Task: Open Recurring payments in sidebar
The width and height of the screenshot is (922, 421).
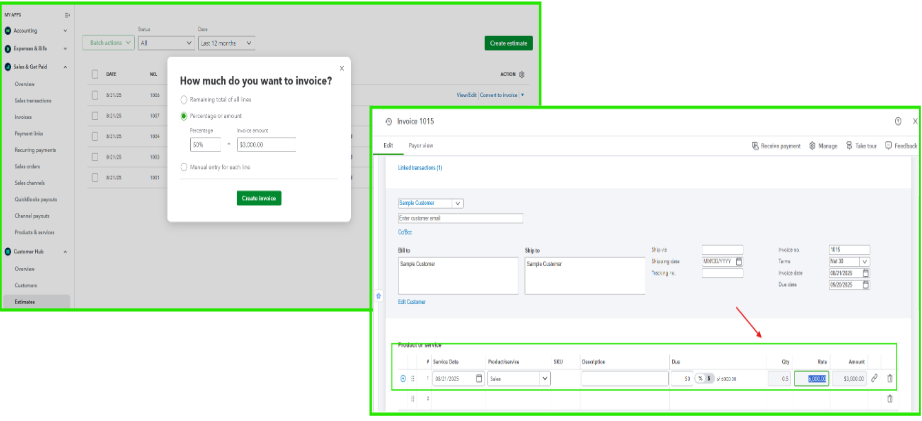Action: pyautogui.click(x=35, y=150)
